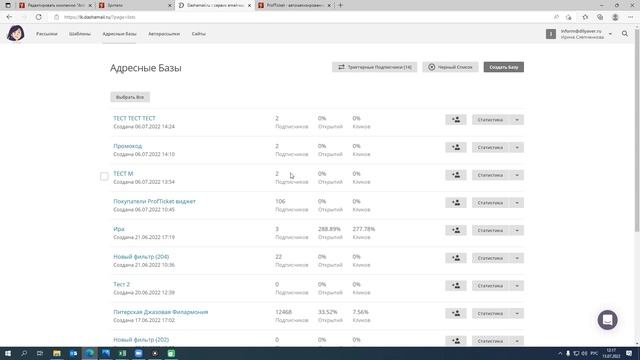Click the page vertical scrollbar
The width and height of the screenshot is (640, 360).
(x=637, y=131)
